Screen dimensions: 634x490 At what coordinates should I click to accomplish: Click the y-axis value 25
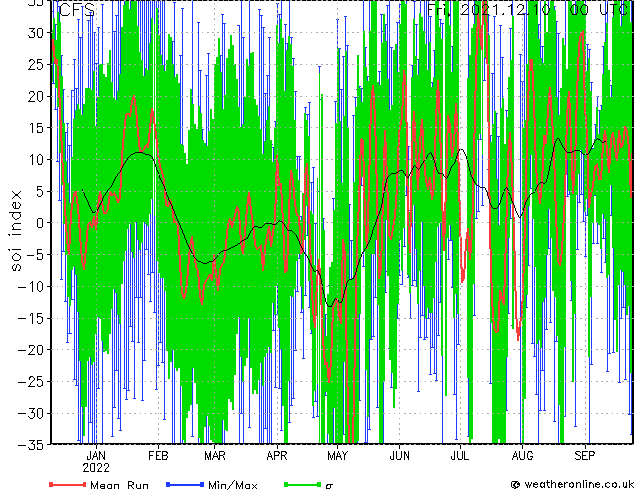click(x=36, y=64)
